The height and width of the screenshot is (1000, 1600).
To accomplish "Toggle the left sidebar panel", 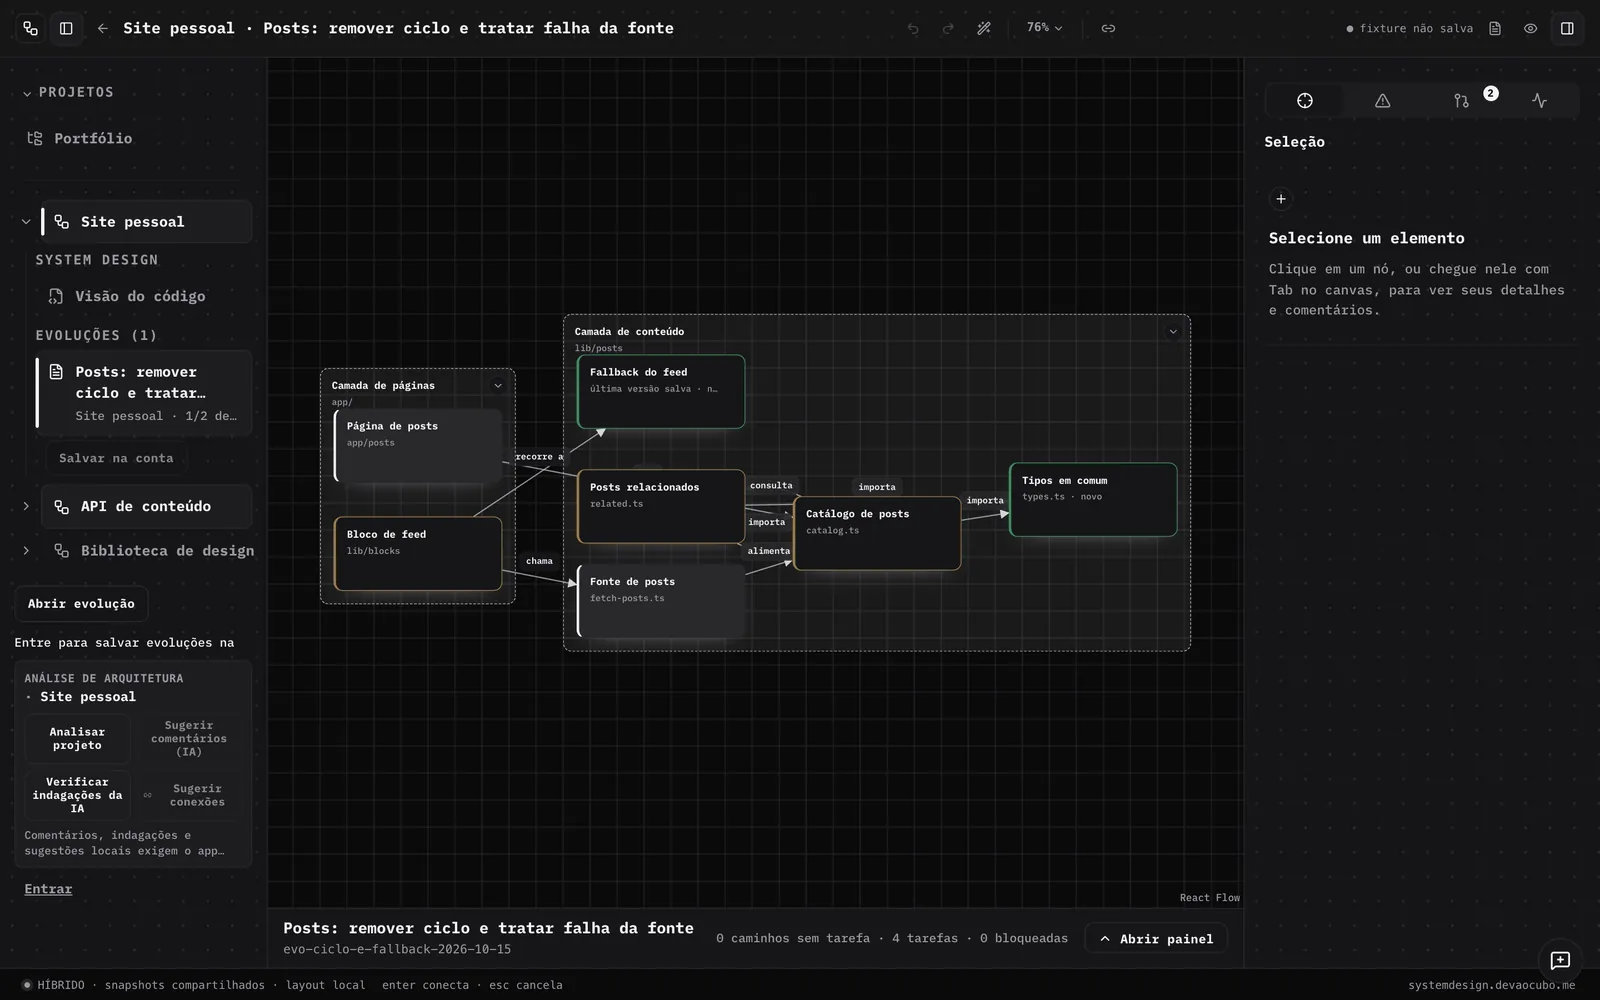I will 66,28.
